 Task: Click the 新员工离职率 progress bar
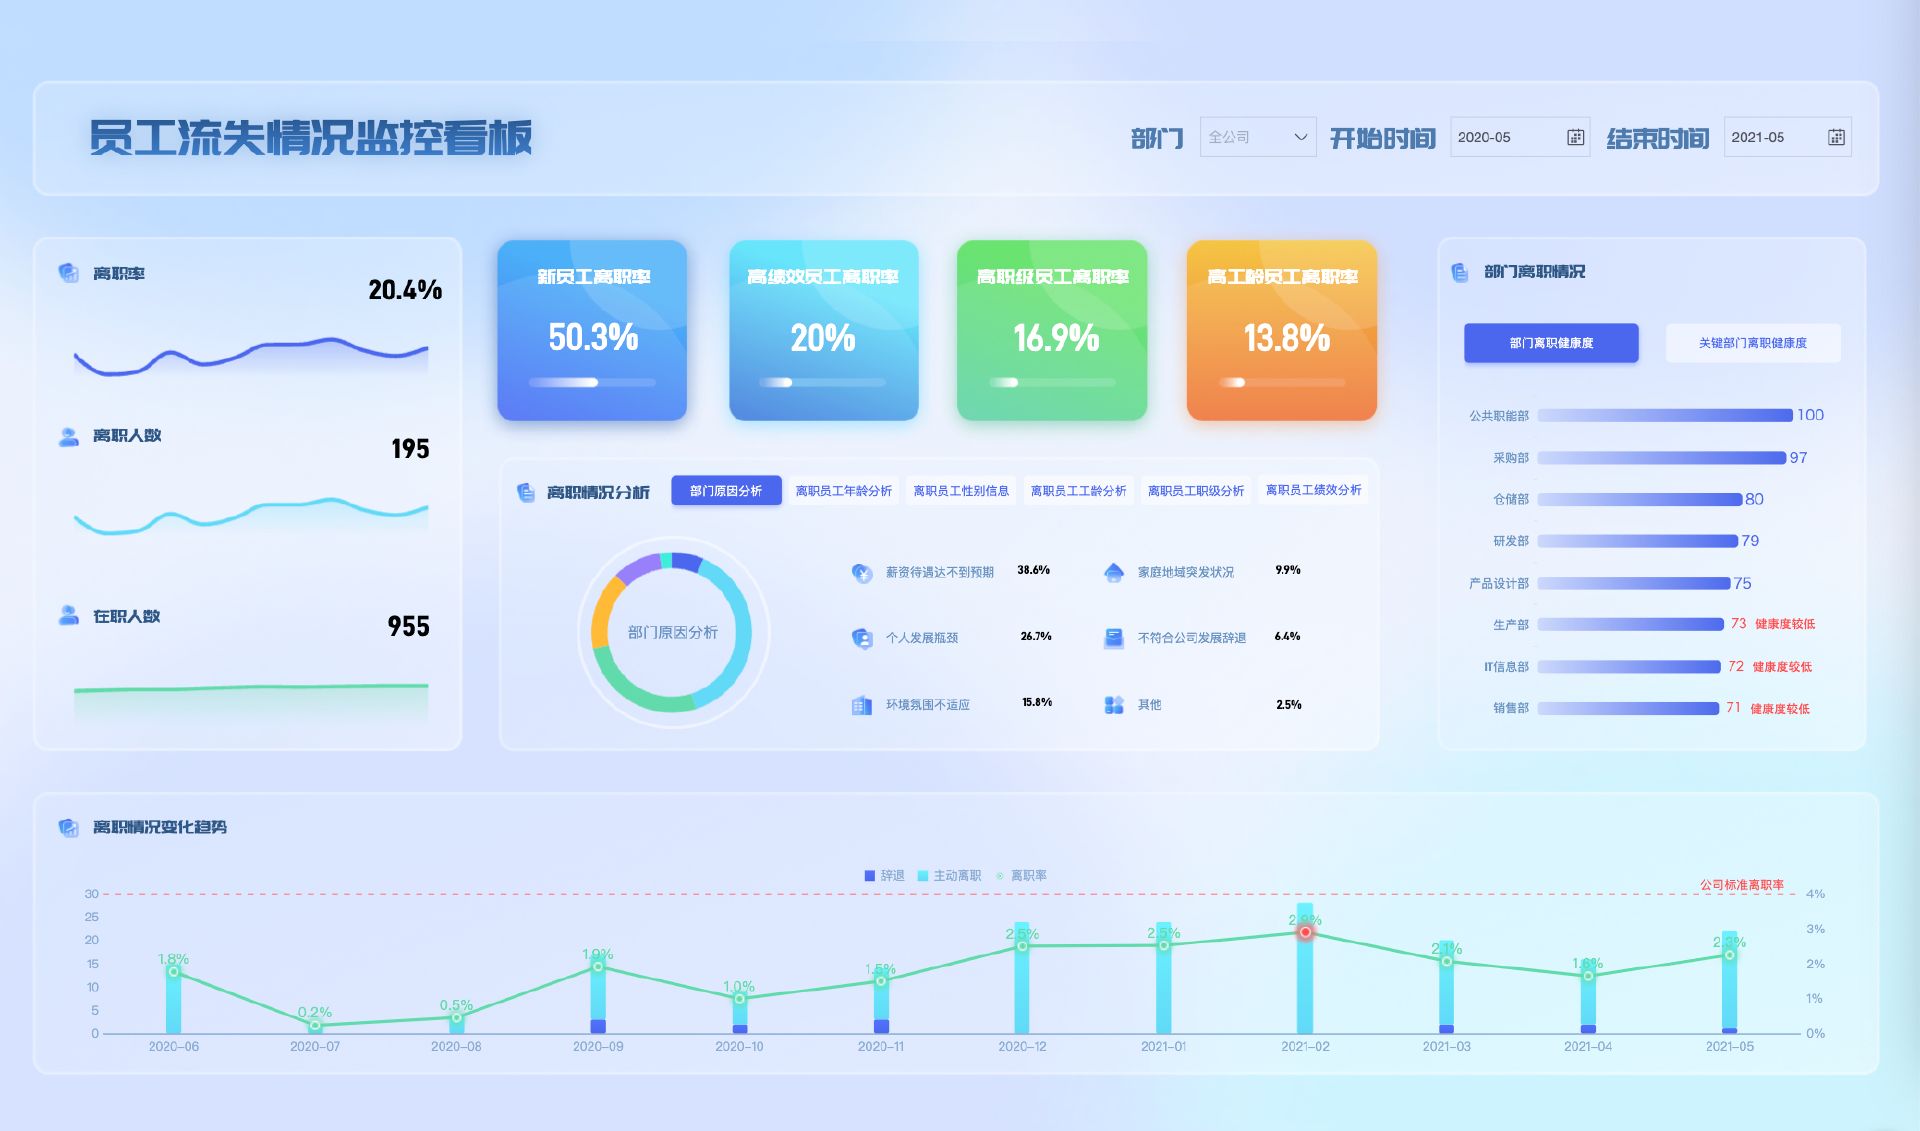click(592, 382)
